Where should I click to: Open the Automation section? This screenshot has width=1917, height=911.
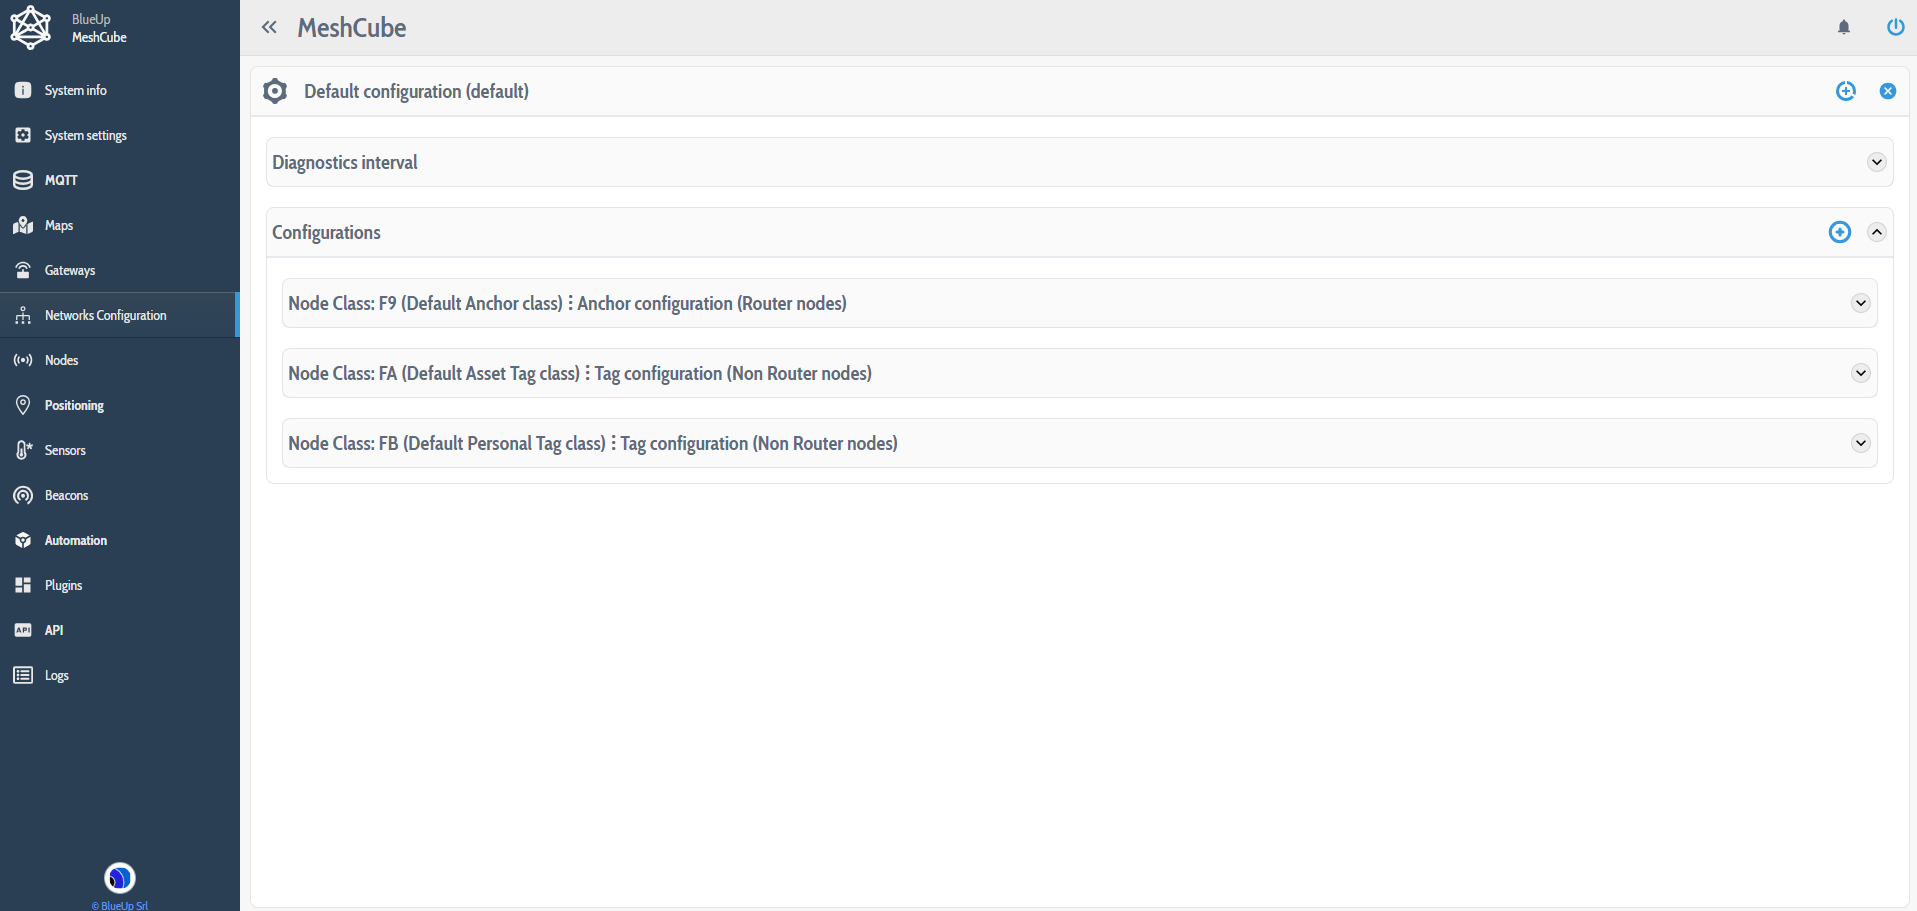(x=76, y=540)
